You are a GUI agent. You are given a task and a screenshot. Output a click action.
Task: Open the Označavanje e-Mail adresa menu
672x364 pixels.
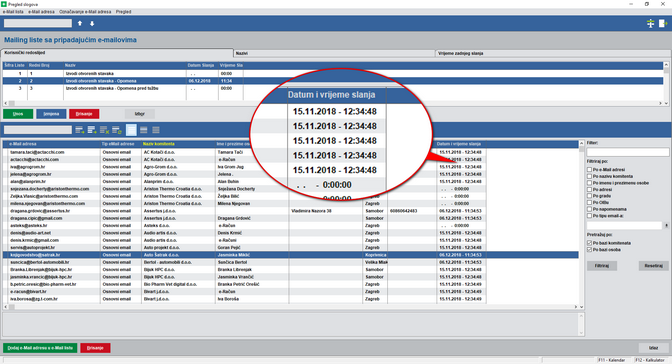pyautogui.click(x=85, y=12)
